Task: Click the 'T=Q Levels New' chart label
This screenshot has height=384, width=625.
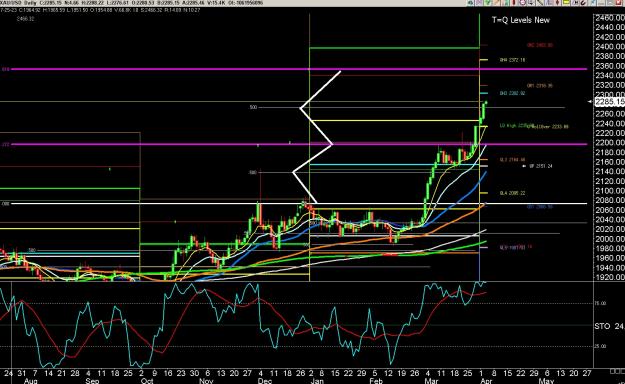Action: pos(521,20)
